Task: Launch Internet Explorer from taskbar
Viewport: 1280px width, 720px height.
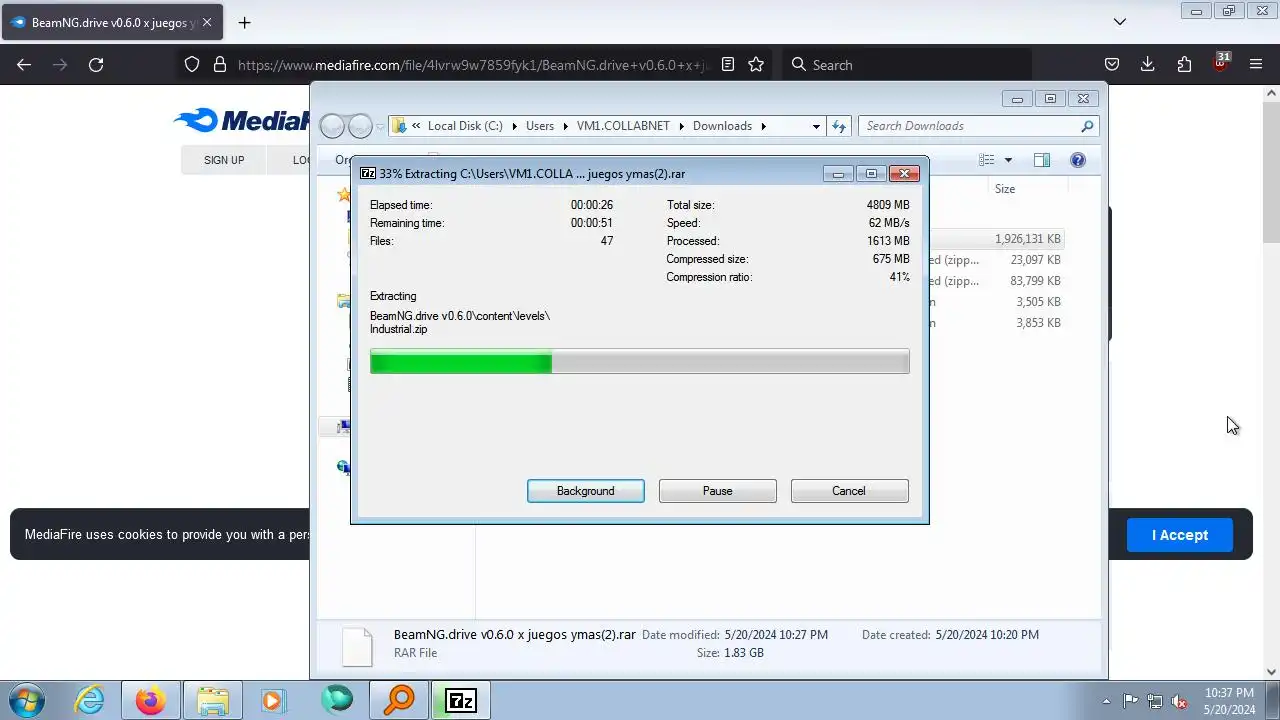Action: (90, 700)
